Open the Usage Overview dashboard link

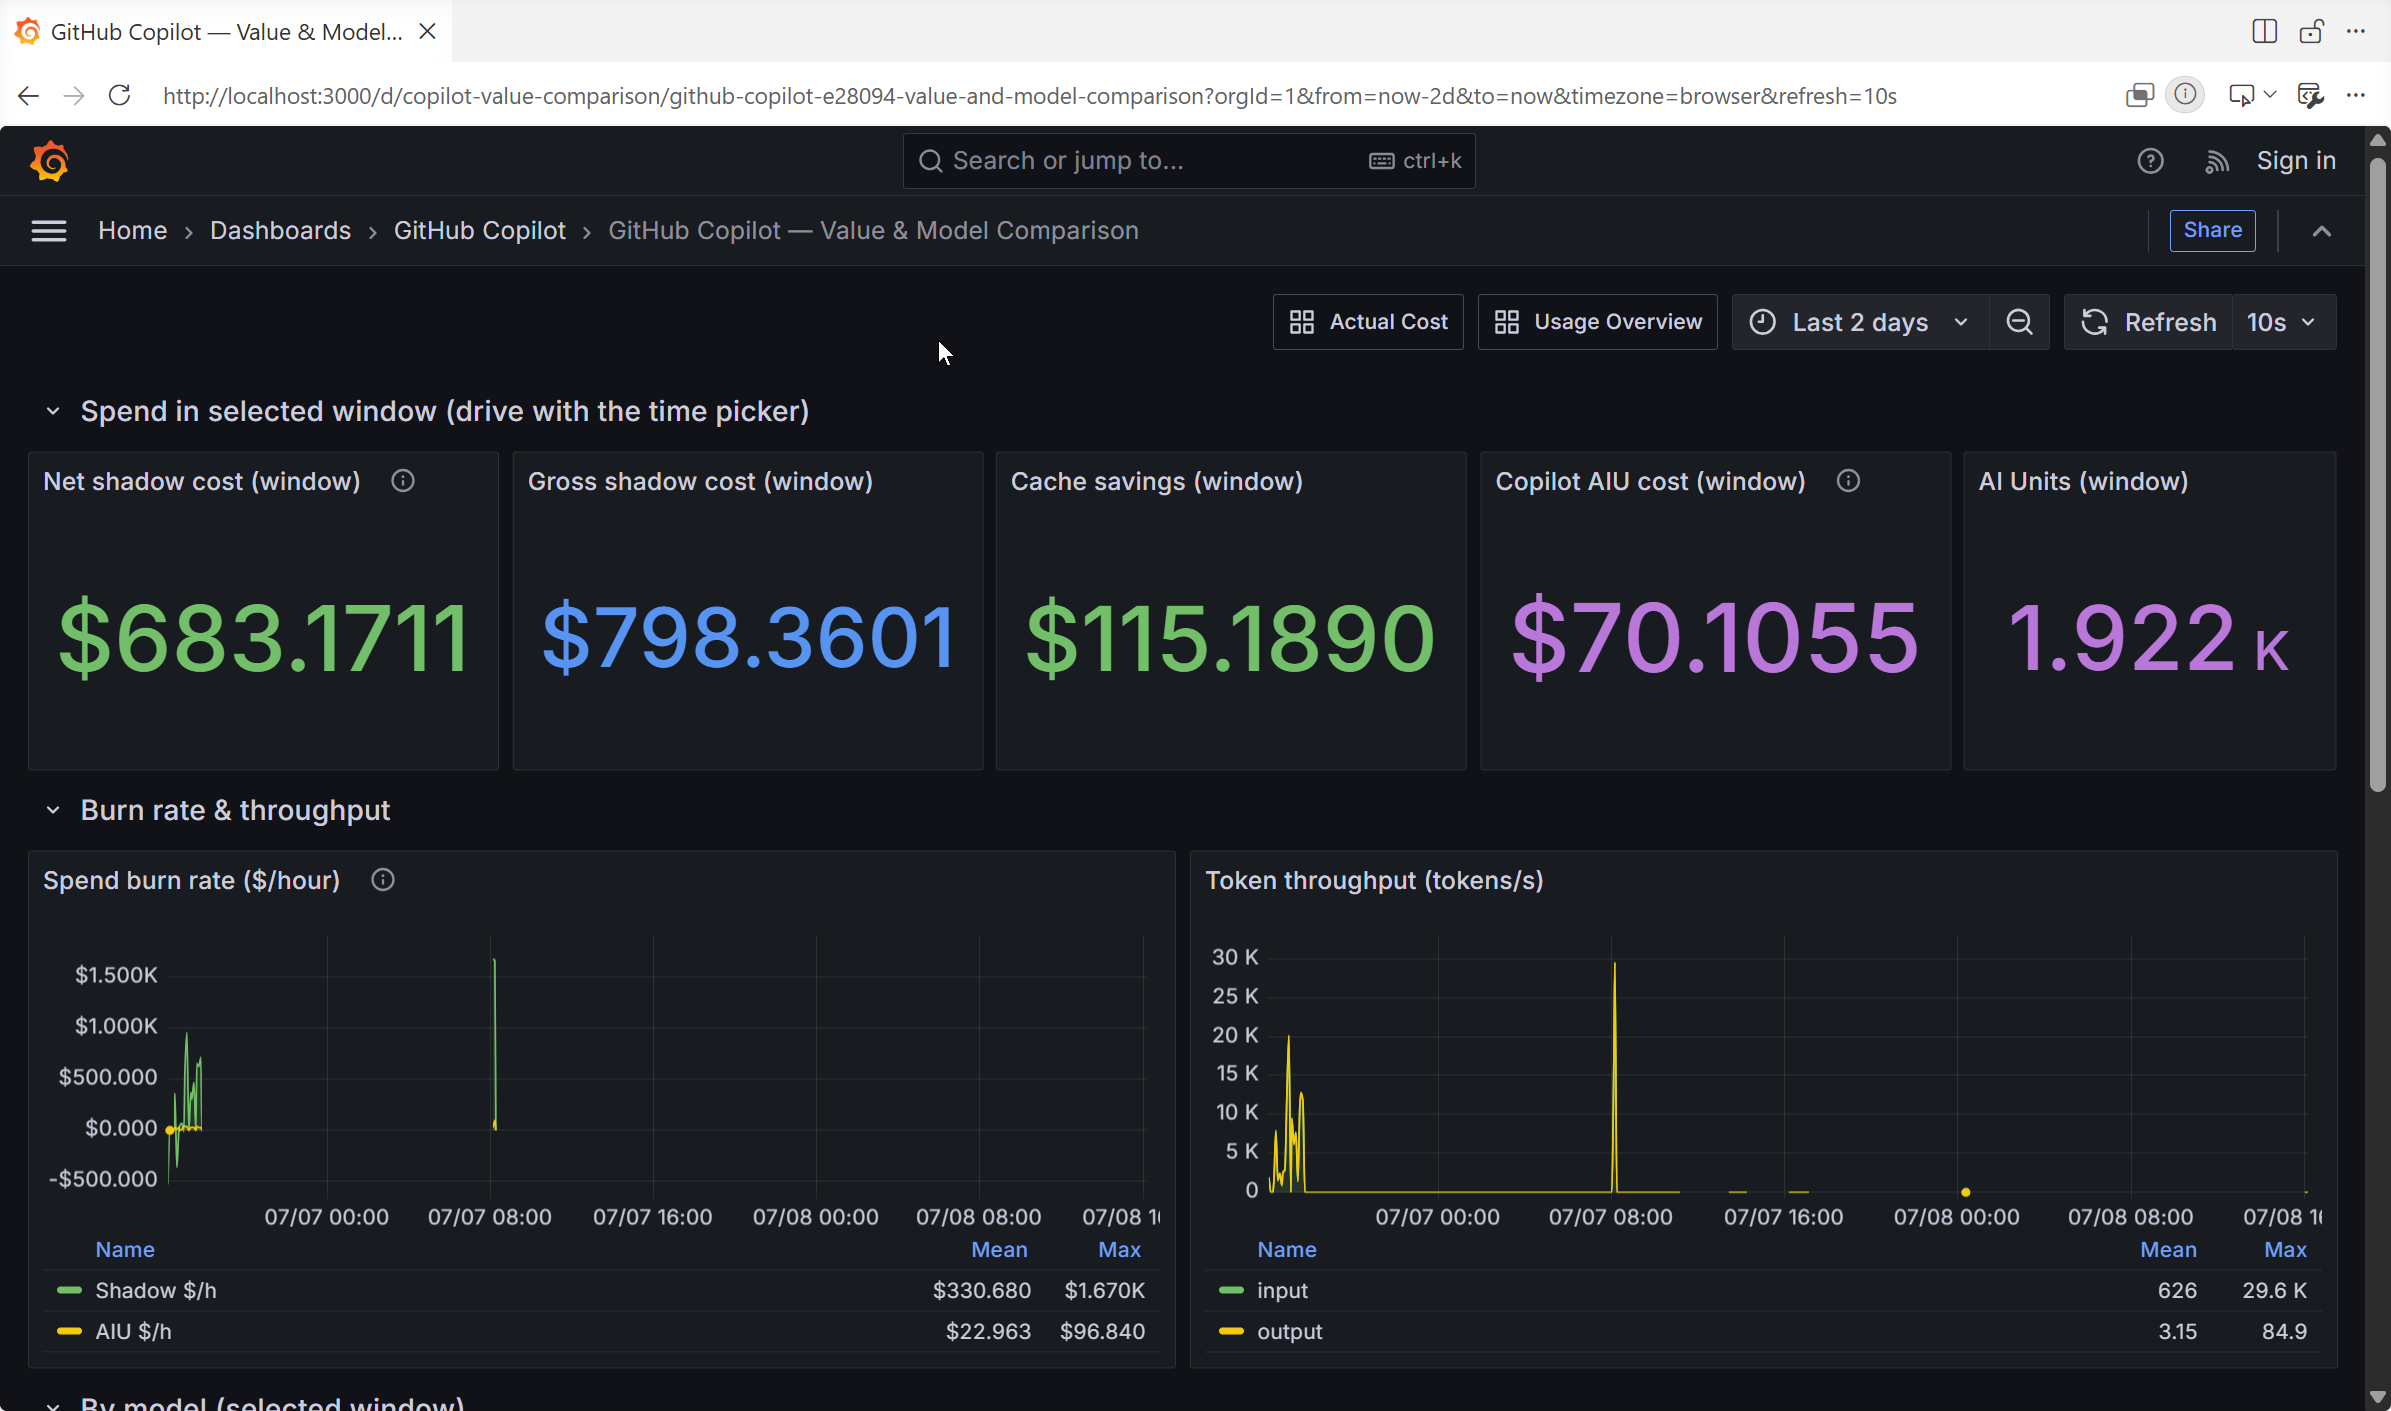[1597, 322]
